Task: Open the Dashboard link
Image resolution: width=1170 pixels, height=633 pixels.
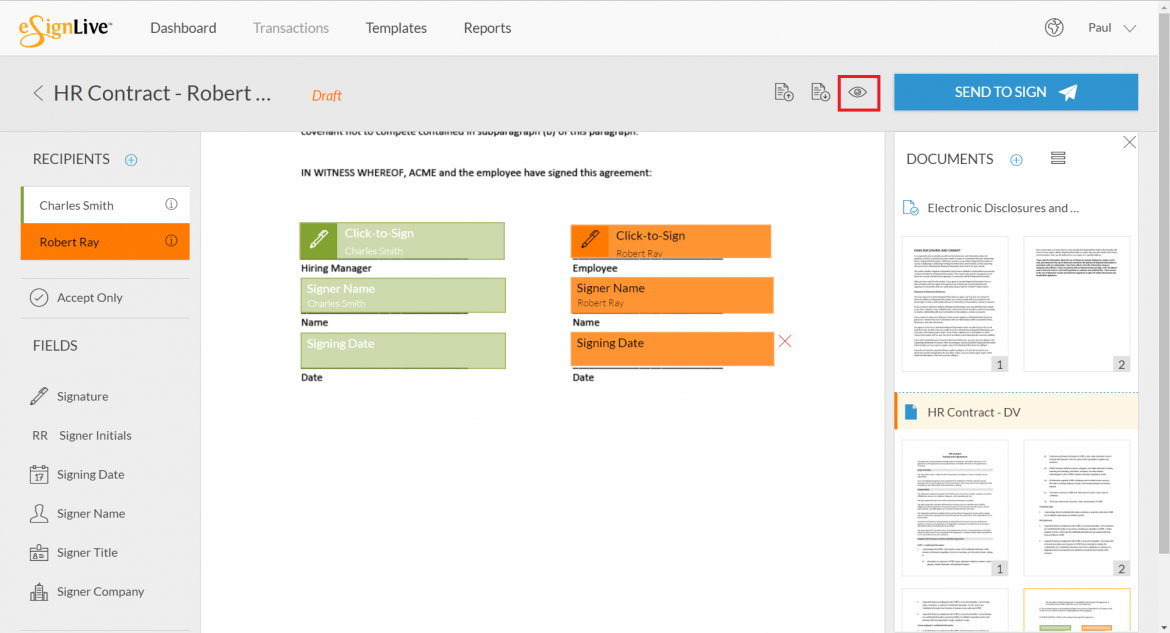Action: click(183, 27)
